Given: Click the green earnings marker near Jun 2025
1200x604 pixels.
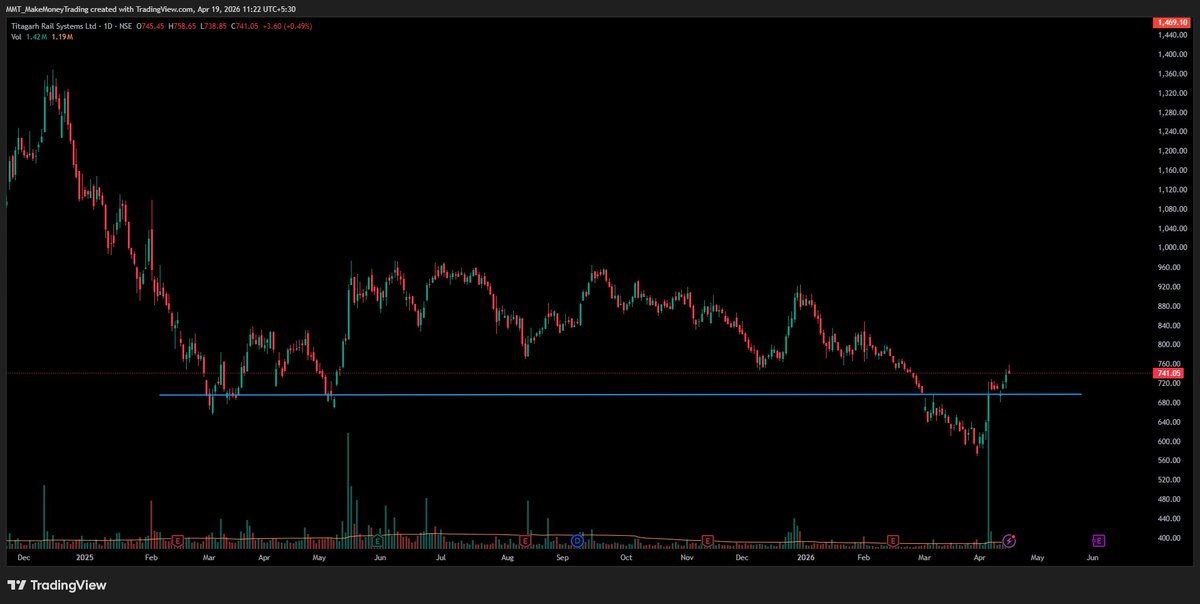Looking at the screenshot, I should pos(377,541).
